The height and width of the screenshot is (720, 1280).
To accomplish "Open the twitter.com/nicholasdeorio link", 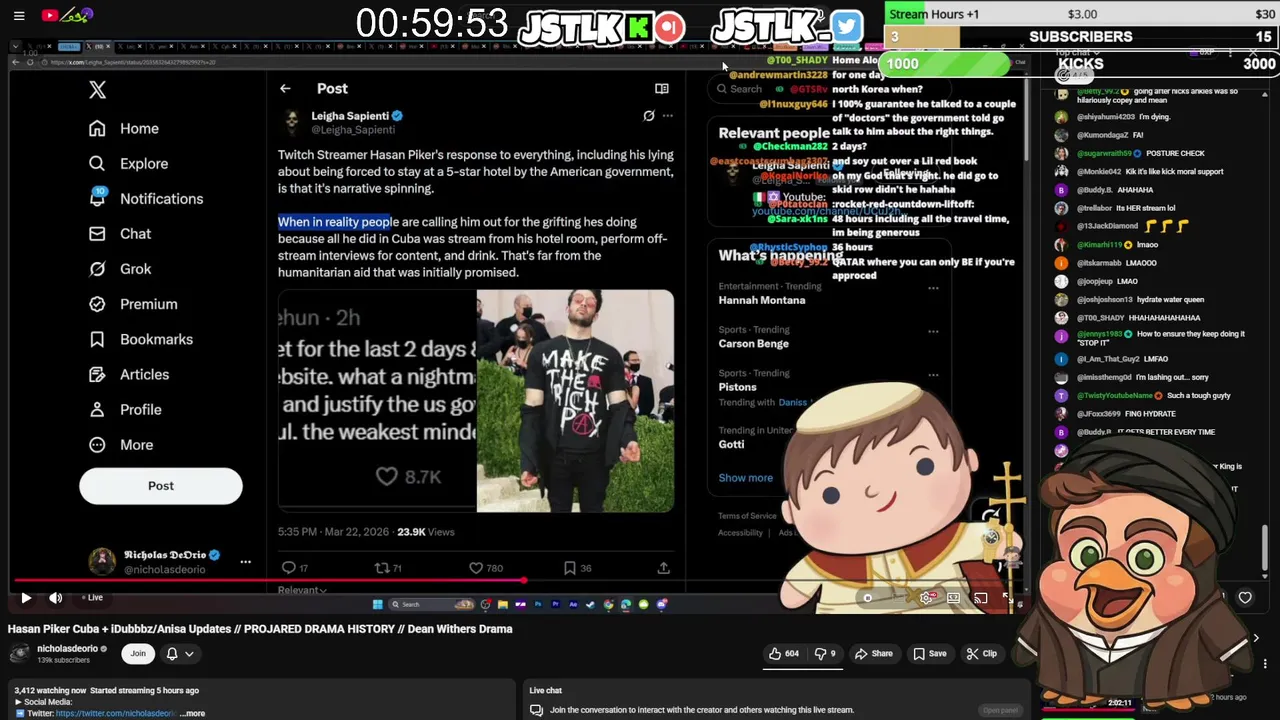I will (116, 714).
